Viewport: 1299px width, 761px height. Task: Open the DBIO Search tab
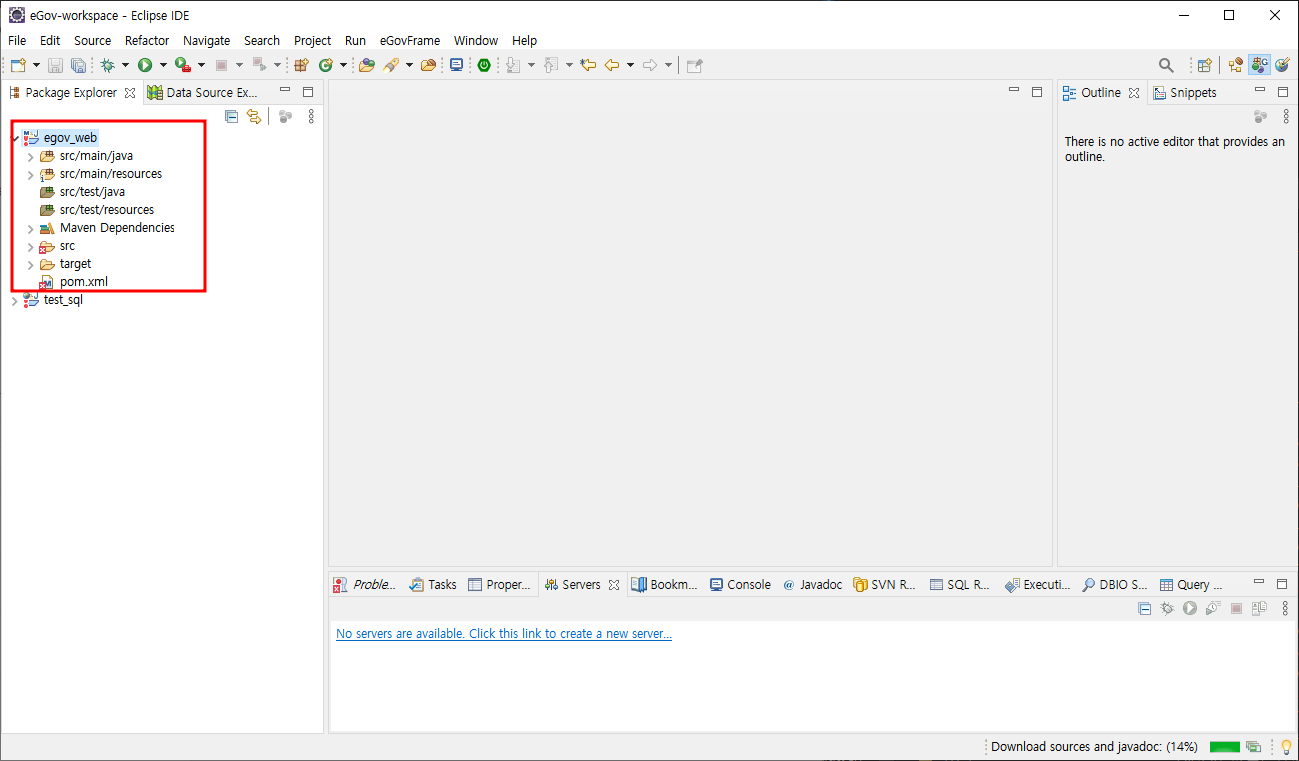[x=1115, y=584]
